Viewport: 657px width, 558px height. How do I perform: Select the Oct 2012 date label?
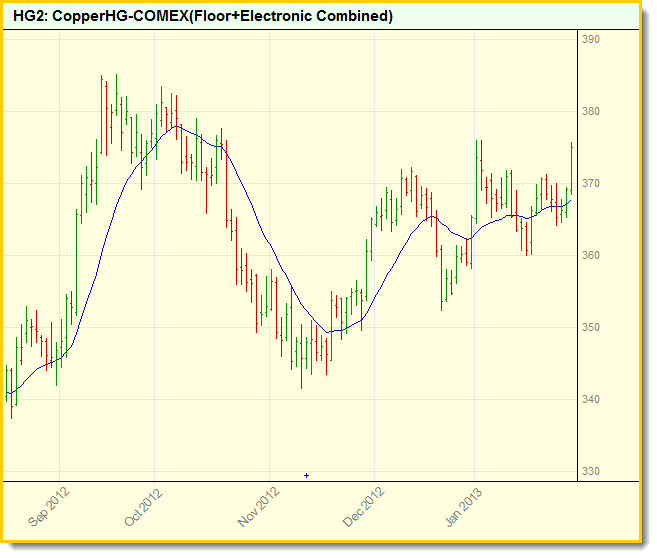[x=143, y=507]
